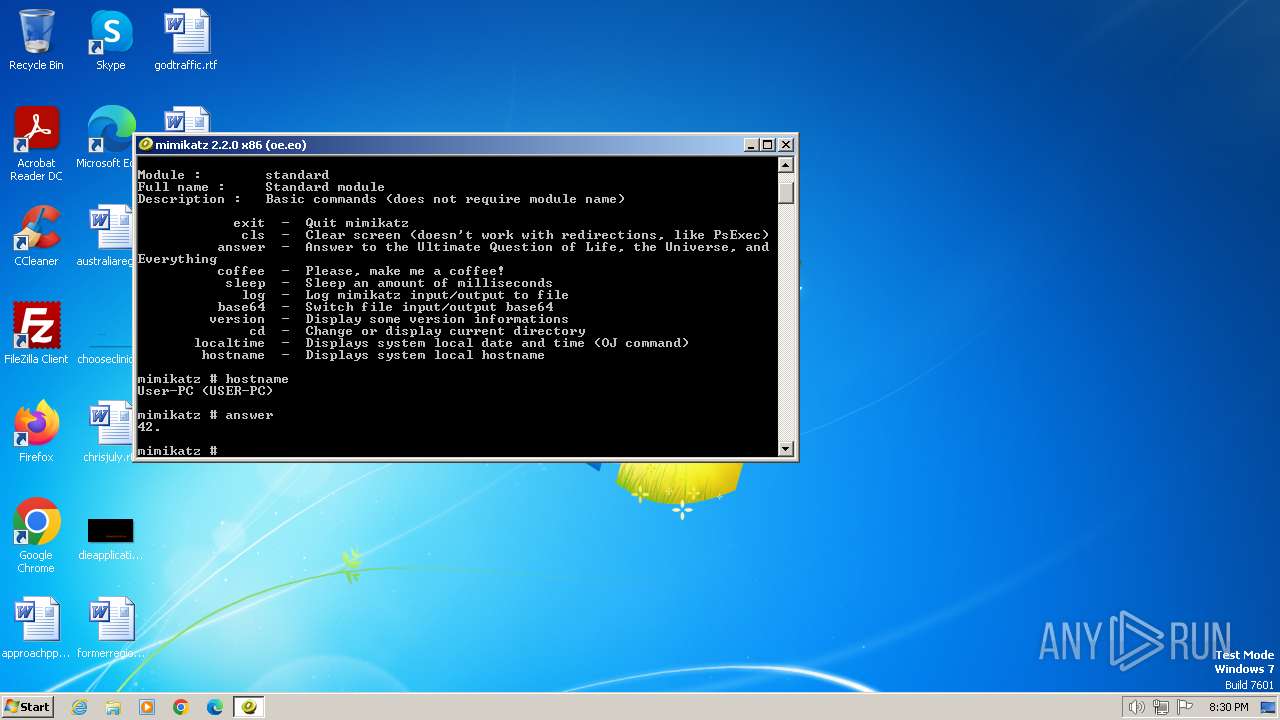Click the Show desktop button

1268,707
